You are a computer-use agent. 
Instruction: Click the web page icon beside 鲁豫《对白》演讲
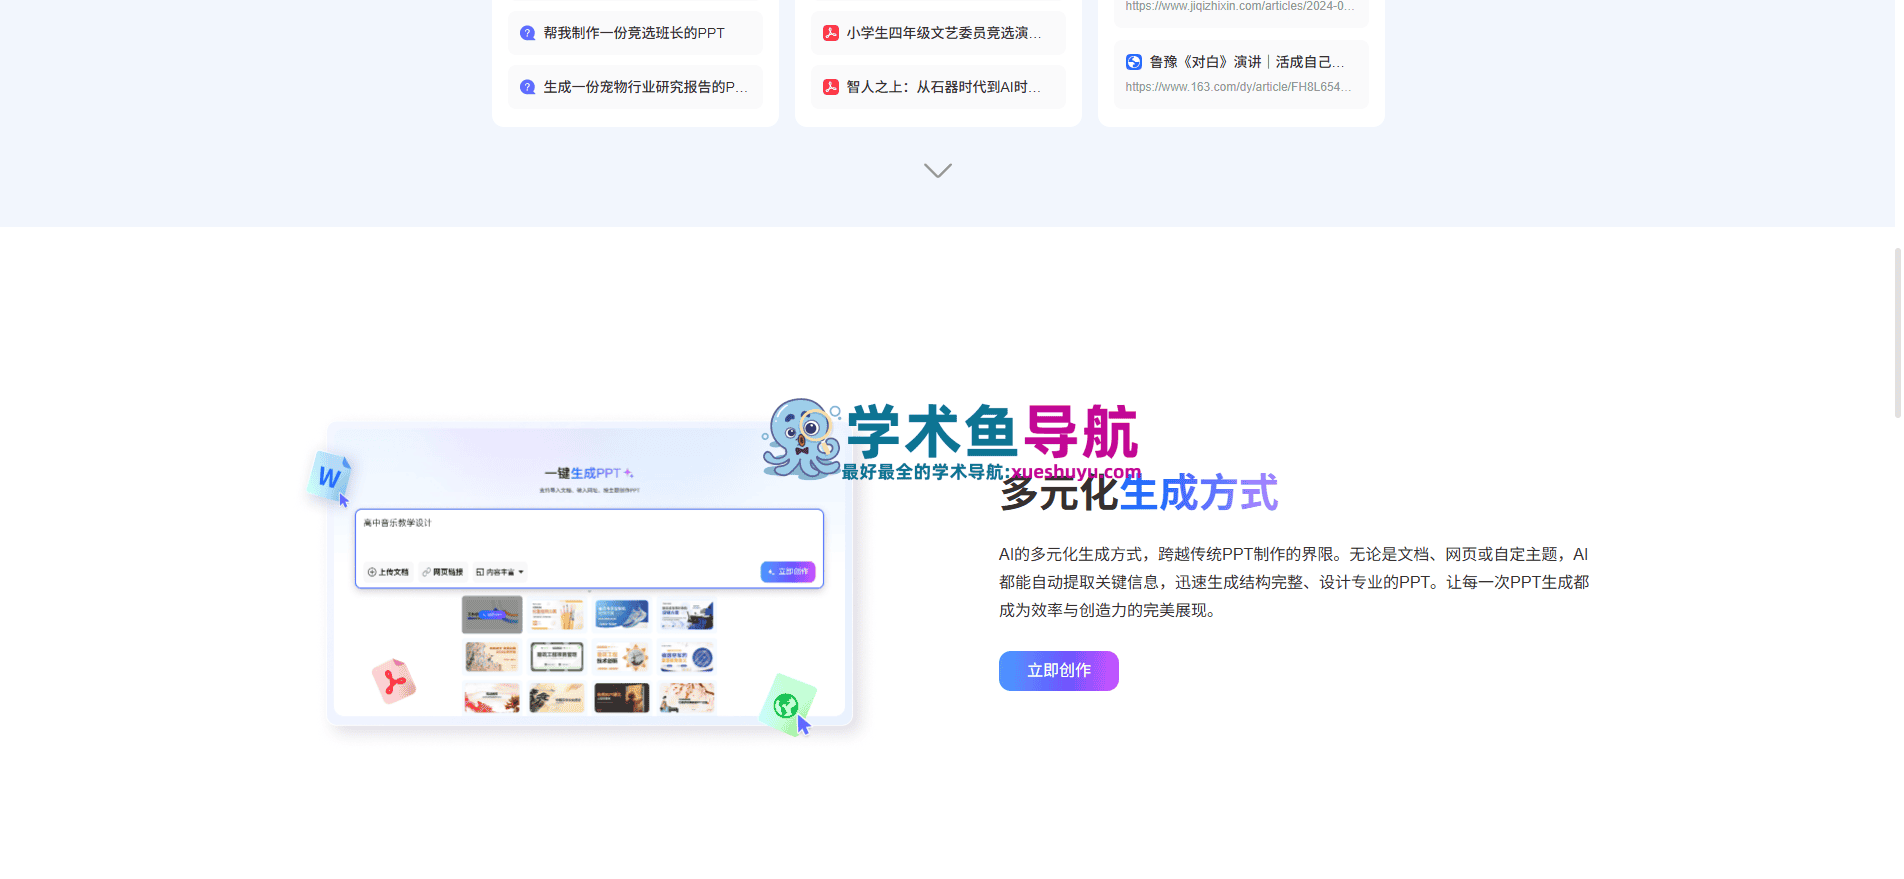click(1133, 62)
